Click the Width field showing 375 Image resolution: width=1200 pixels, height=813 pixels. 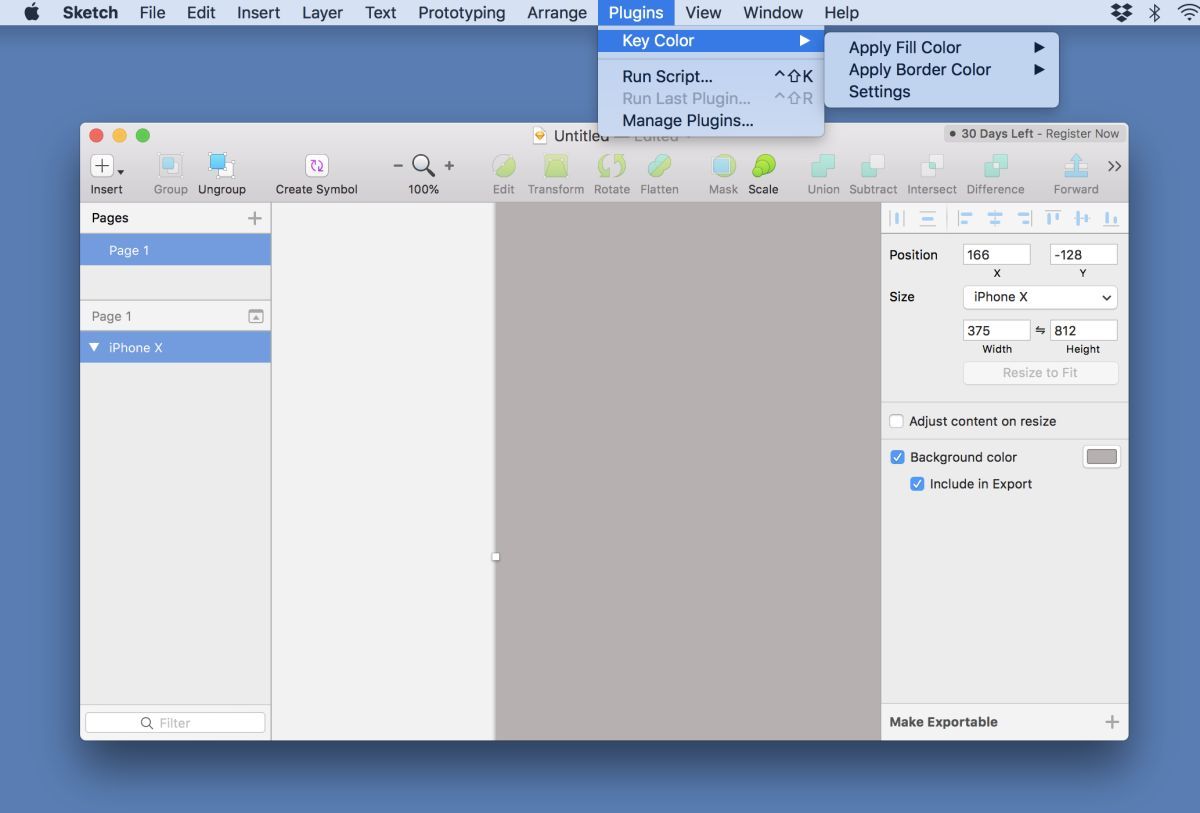pyautogui.click(x=996, y=330)
